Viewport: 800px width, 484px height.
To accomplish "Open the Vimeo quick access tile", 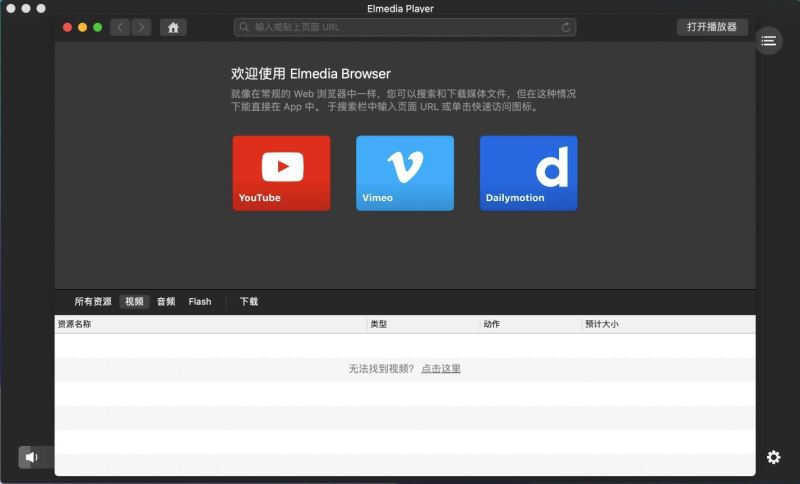I will (405, 173).
